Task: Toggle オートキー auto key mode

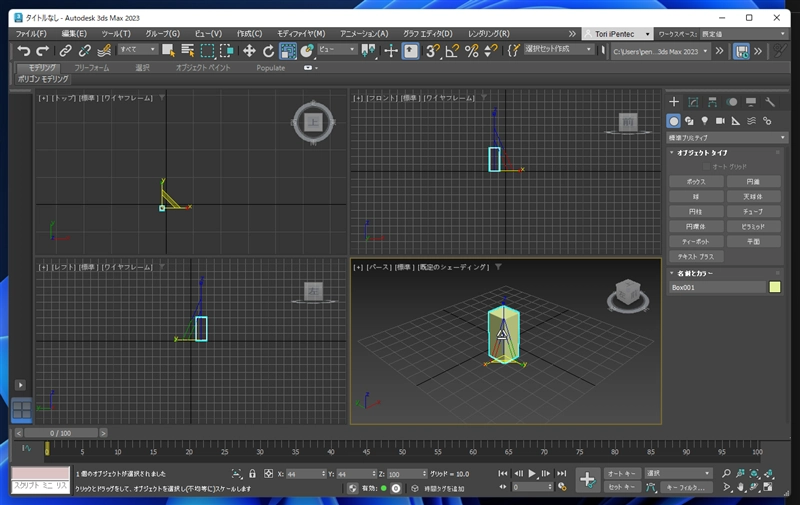Action: [621, 473]
